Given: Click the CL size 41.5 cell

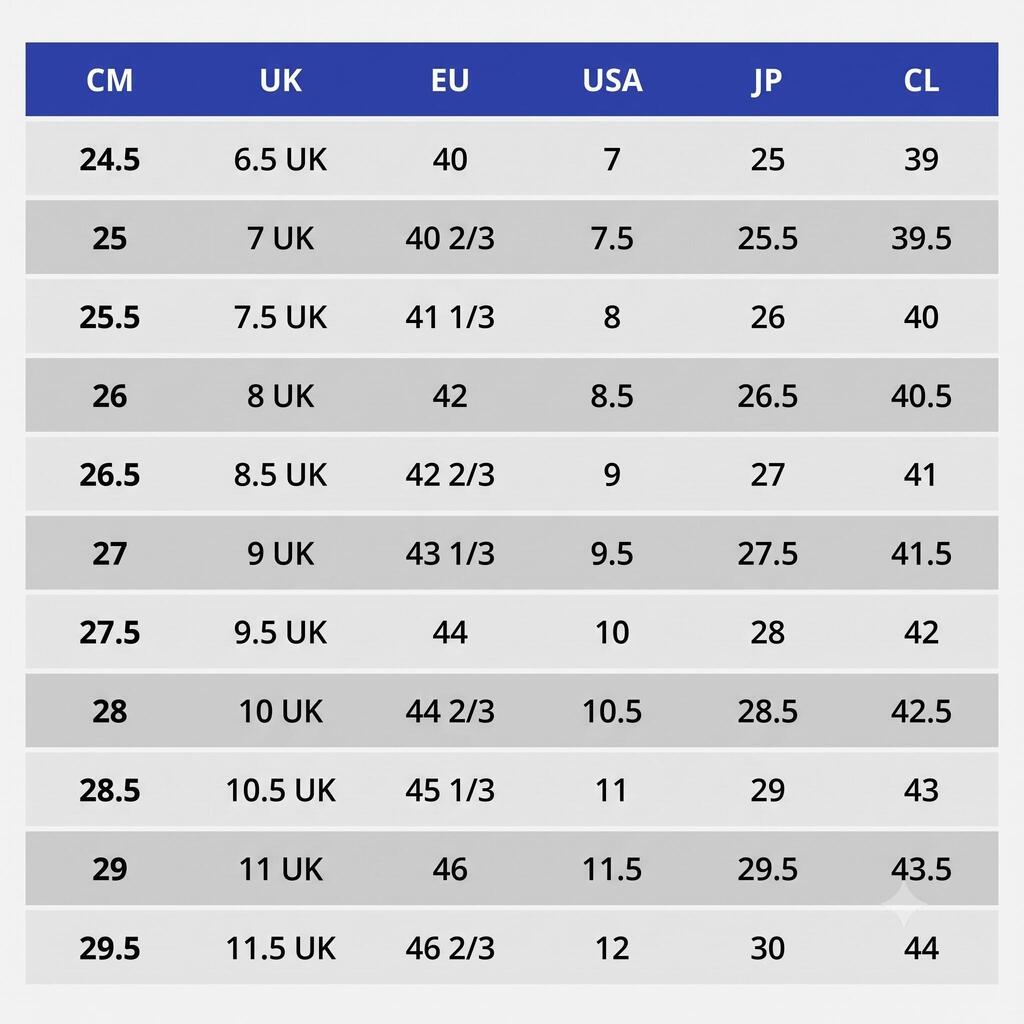Looking at the screenshot, I should pos(921,554).
